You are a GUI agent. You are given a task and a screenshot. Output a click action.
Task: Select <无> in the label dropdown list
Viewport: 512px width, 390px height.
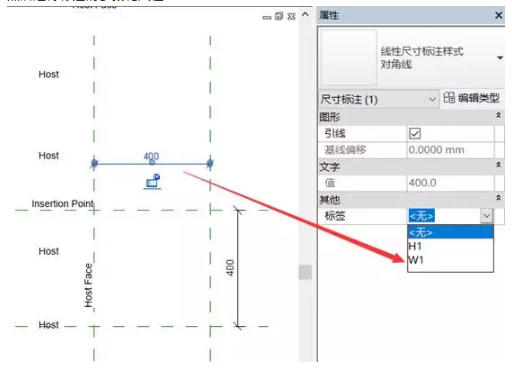[x=450, y=232]
